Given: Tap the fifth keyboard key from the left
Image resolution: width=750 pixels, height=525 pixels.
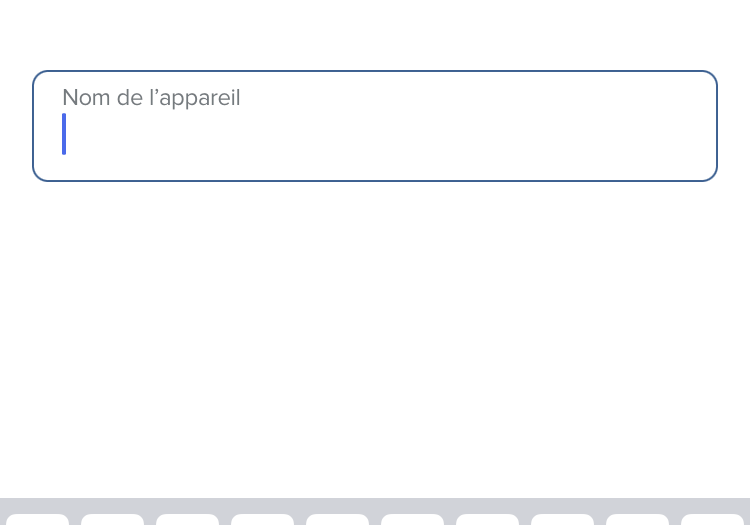Looking at the screenshot, I should point(337,520).
